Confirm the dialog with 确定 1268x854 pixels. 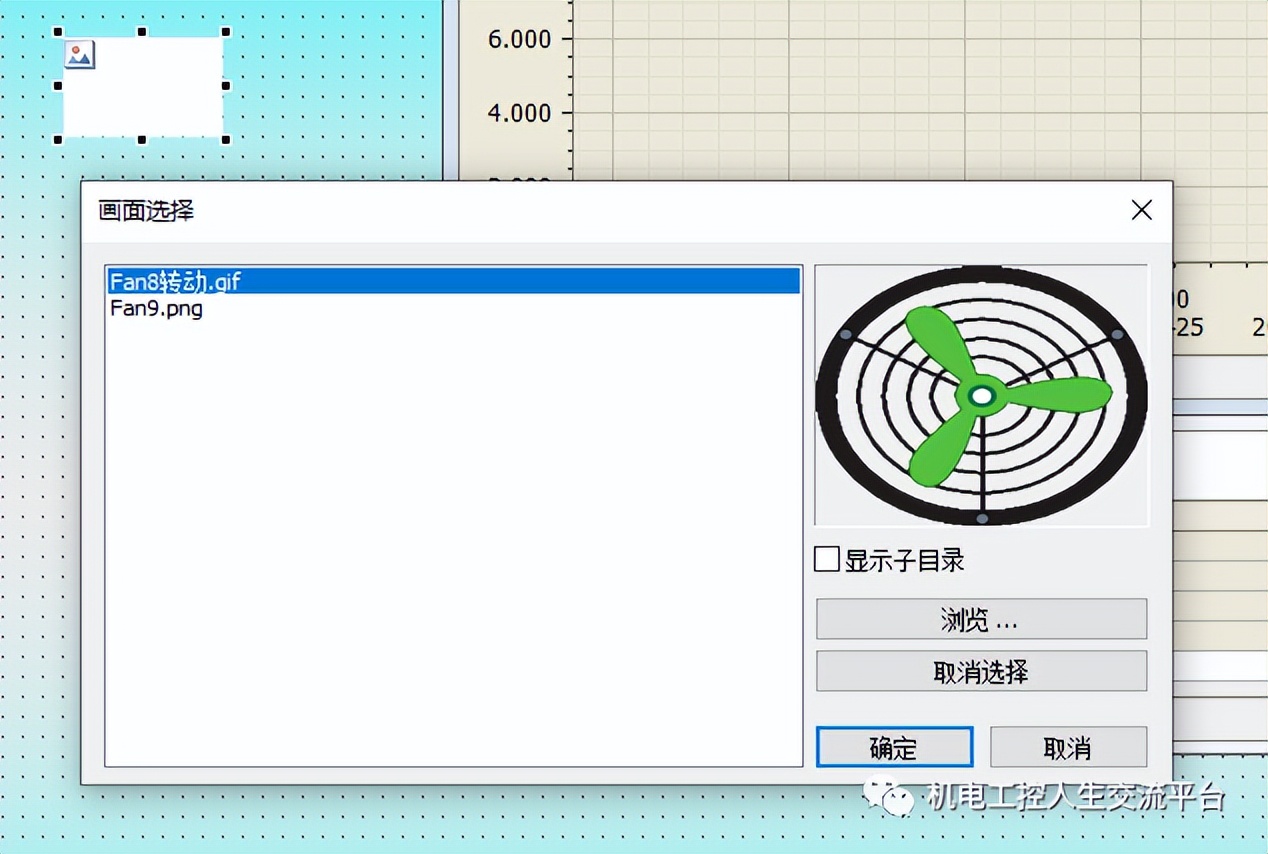[x=893, y=746]
